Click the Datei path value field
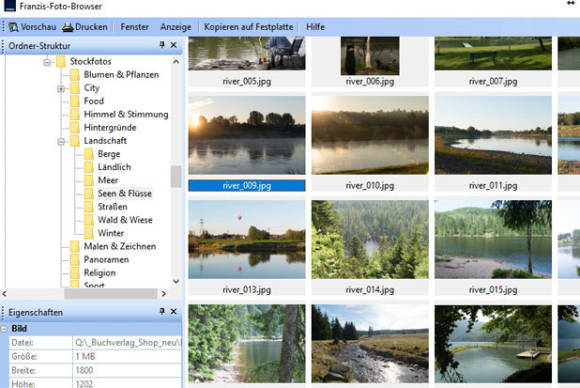The height and width of the screenshot is (388, 580). (128, 343)
